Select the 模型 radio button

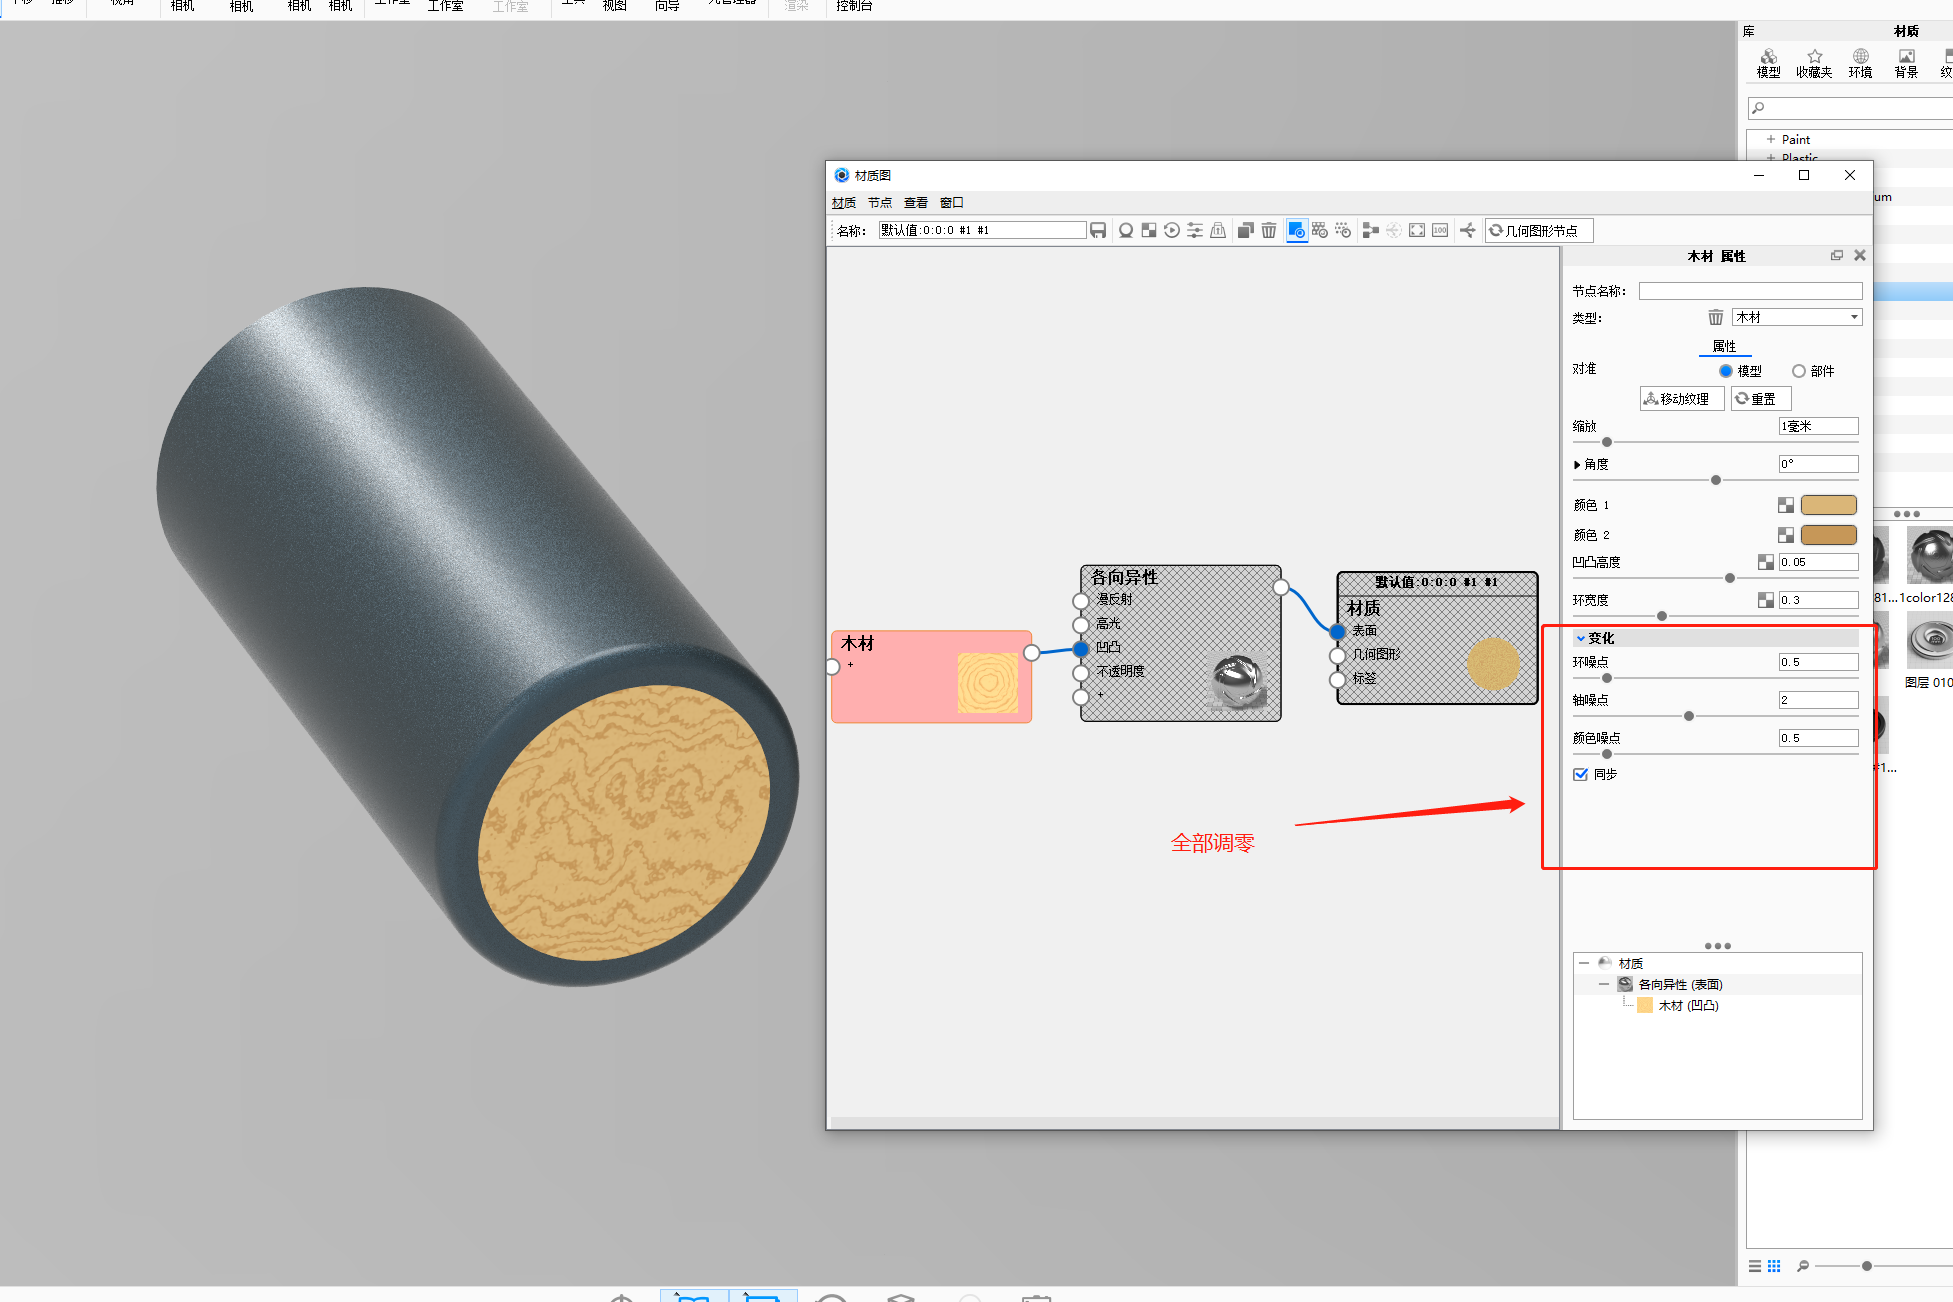click(1726, 371)
